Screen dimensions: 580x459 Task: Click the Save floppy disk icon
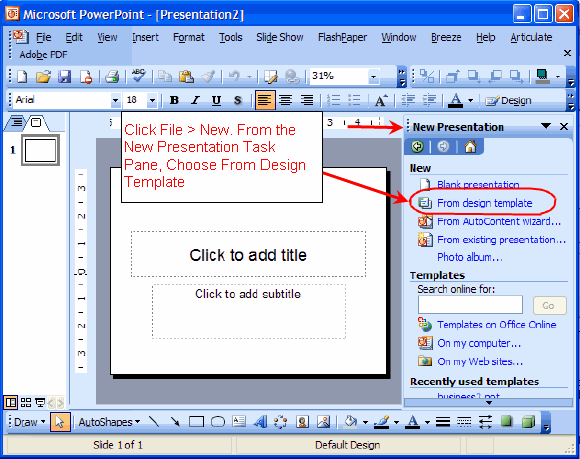(64, 77)
